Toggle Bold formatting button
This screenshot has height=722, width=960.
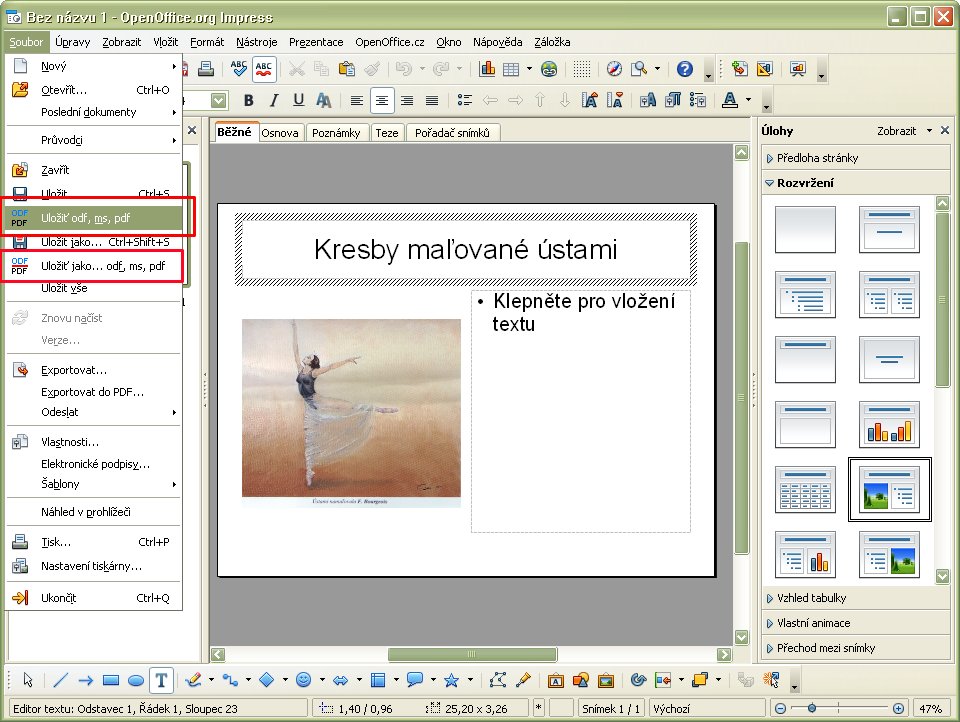tap(249, 100)
